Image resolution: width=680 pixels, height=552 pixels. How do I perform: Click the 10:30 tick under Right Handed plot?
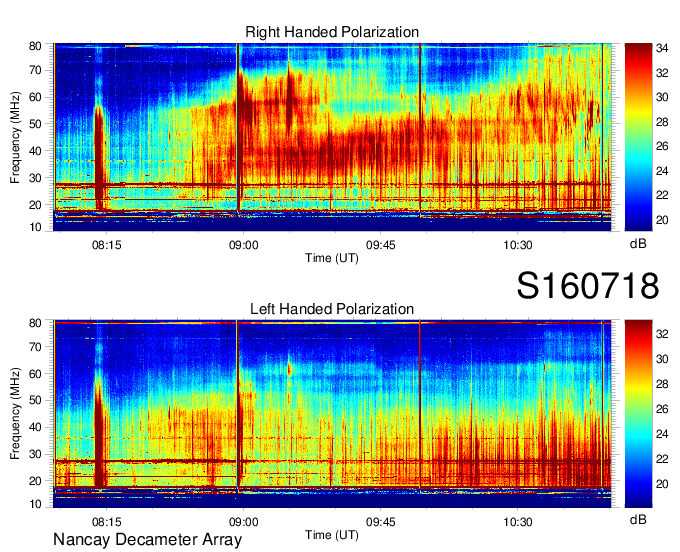(x=517, y=245)
